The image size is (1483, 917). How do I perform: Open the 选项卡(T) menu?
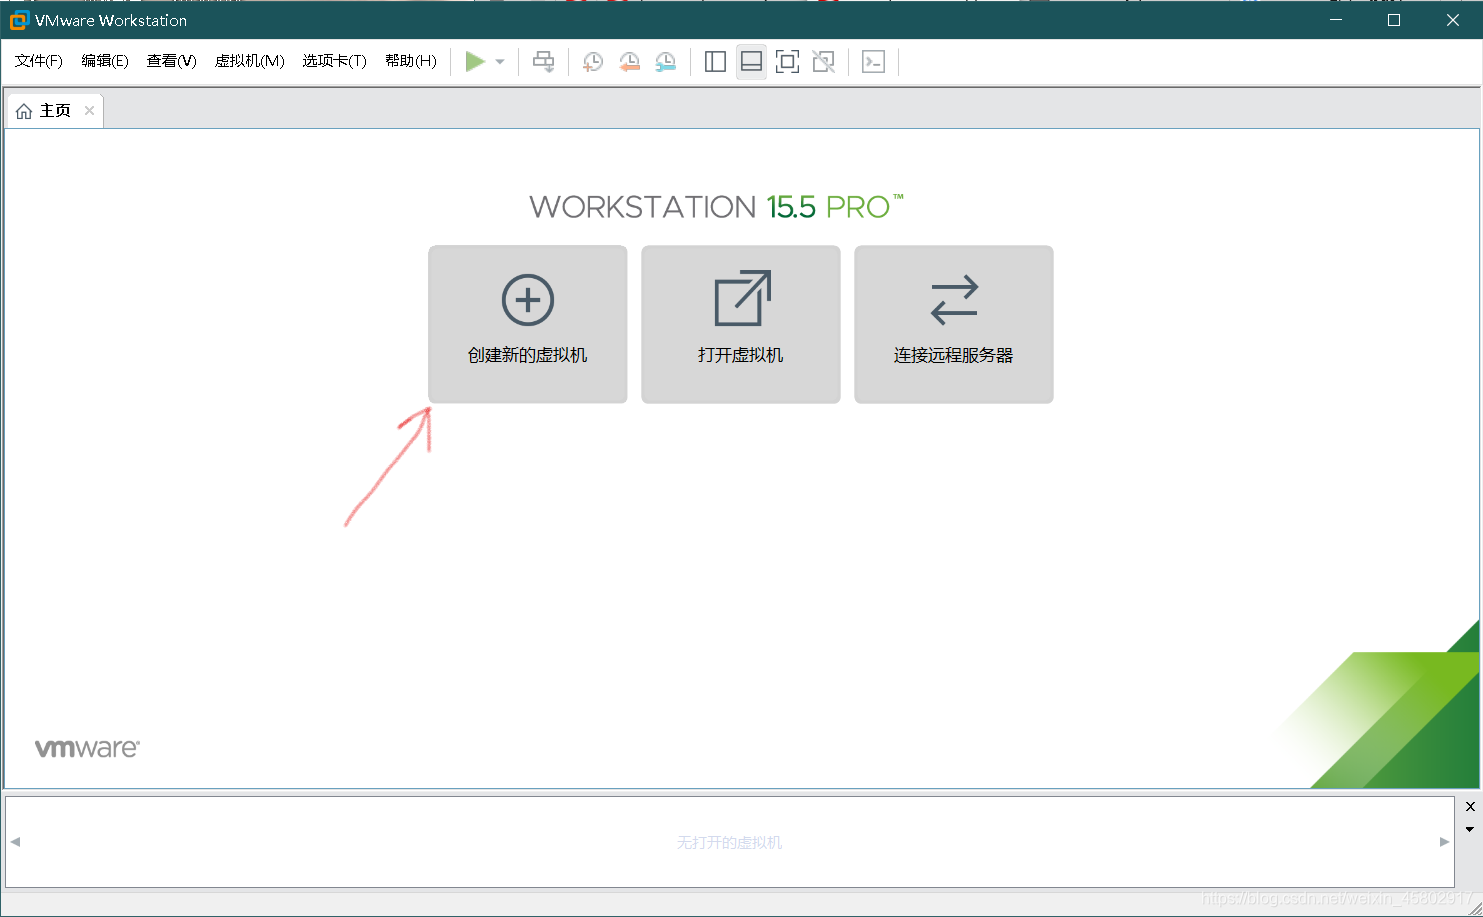click(x=334, y=61)
